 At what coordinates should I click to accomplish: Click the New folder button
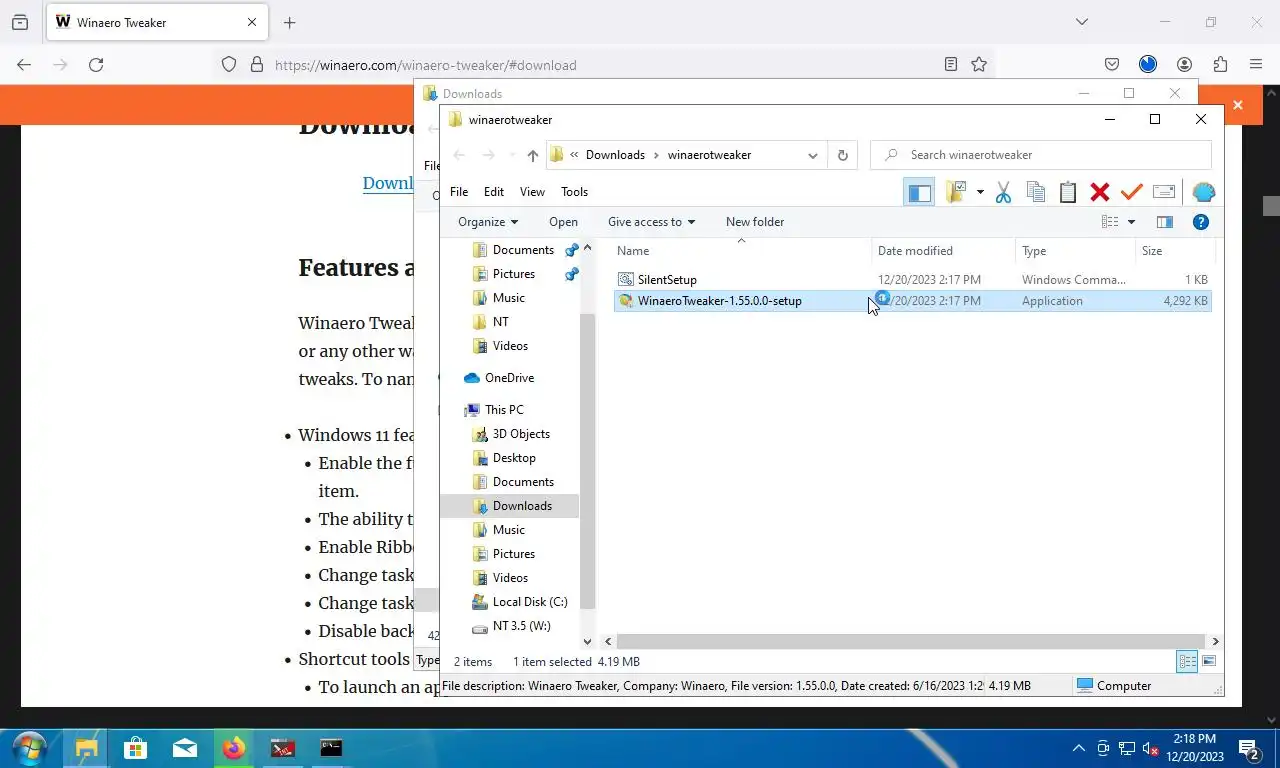[755, 222]
